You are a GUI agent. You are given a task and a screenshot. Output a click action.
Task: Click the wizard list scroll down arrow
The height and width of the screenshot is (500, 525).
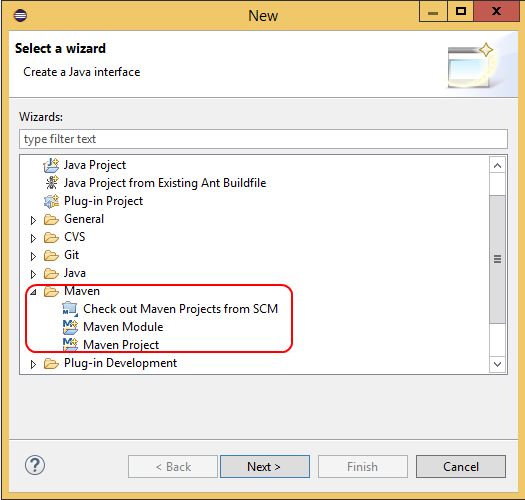(x=498, y=364)
